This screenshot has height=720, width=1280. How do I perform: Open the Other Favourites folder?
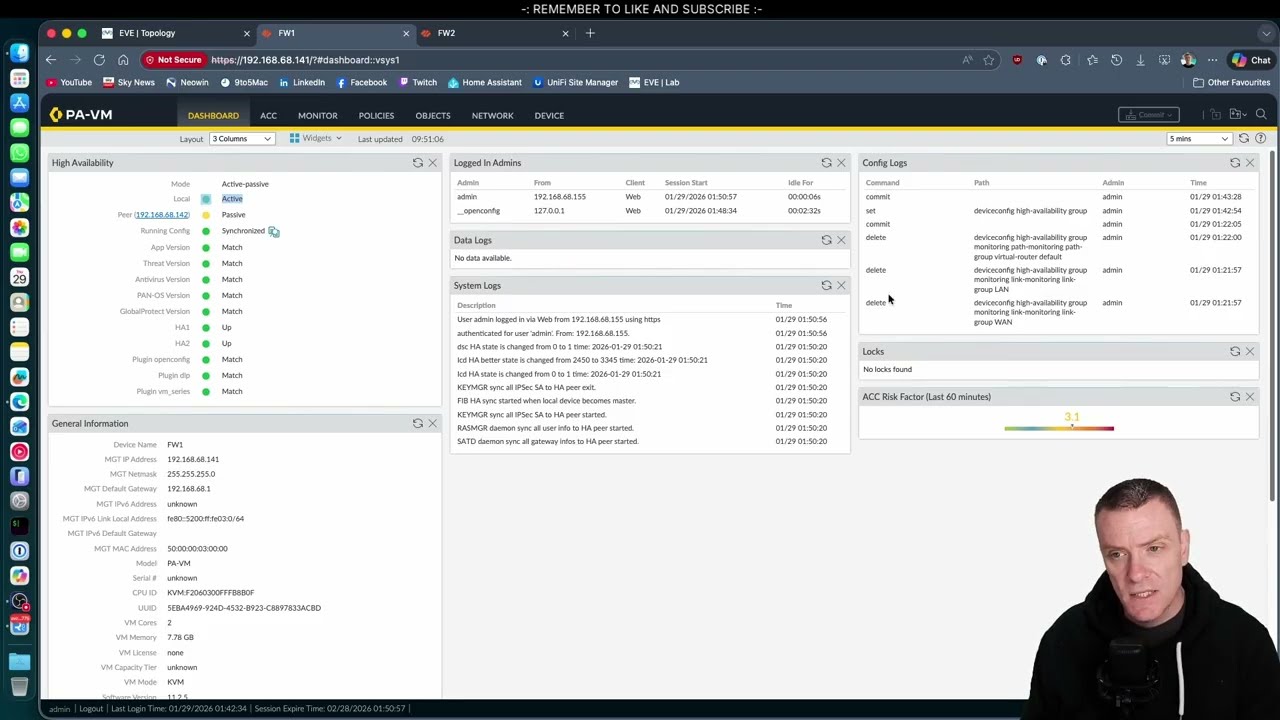[x=1231, y=82]
